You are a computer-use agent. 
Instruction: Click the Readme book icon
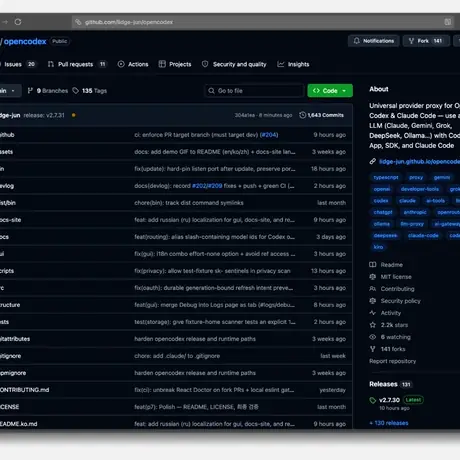coord(373,265)
